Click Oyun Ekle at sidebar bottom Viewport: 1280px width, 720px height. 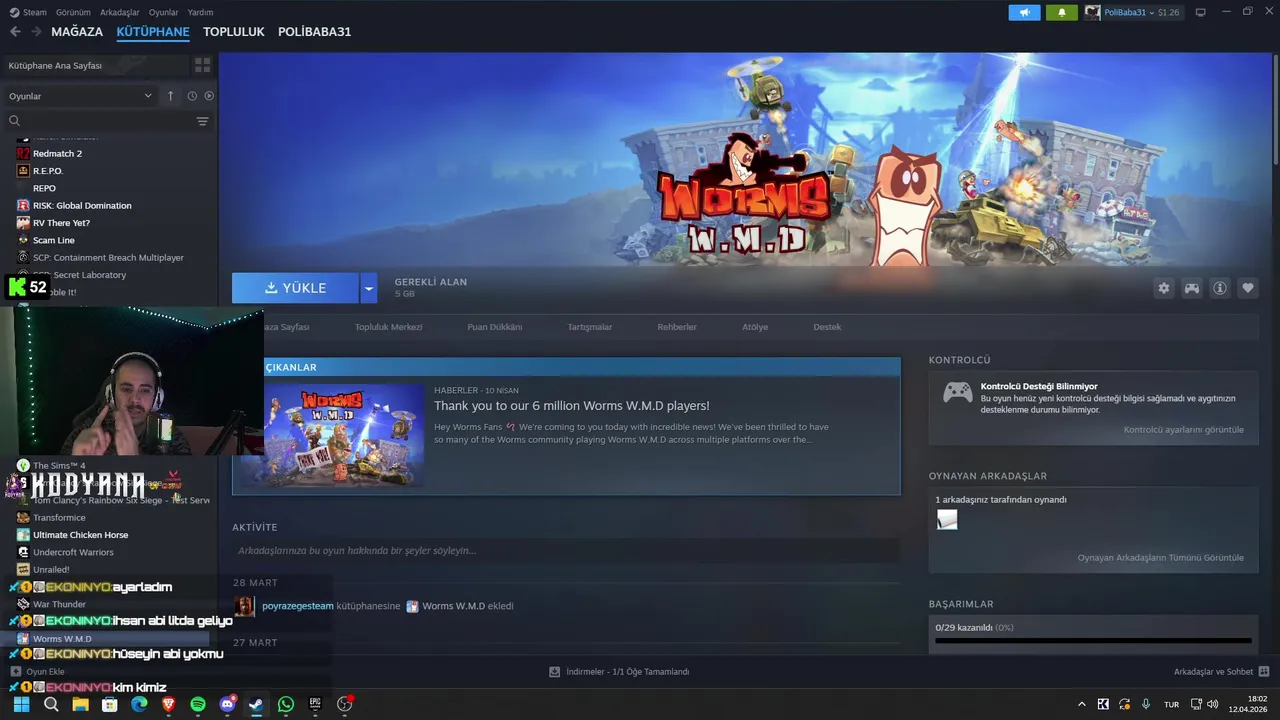click(x=37, y=672)
